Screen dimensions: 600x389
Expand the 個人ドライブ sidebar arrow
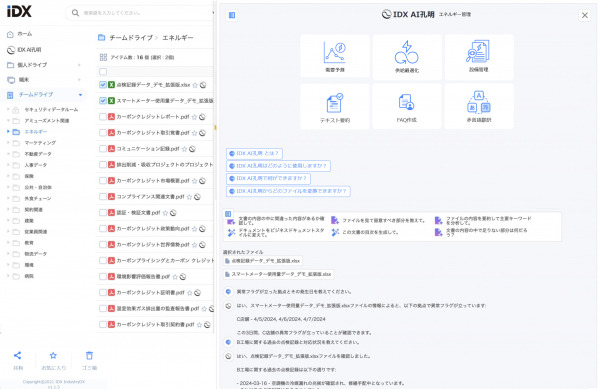(79, 65)
